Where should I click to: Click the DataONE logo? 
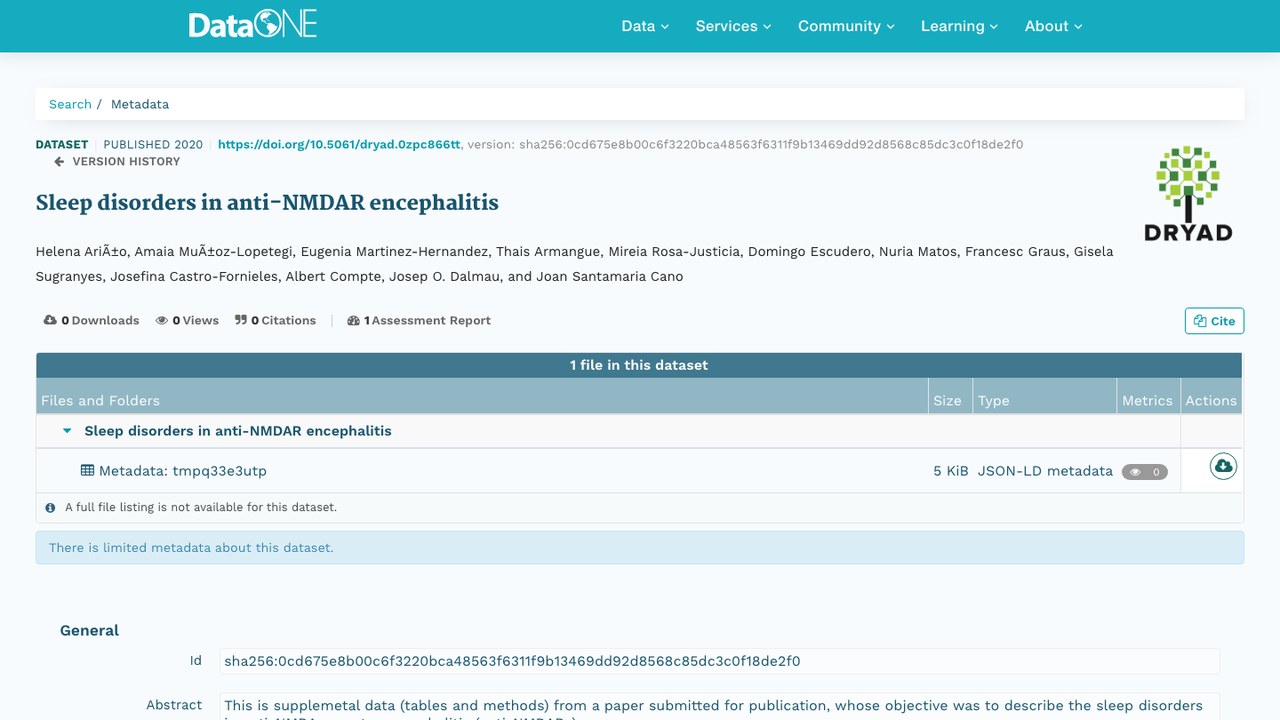click(253, 24)
